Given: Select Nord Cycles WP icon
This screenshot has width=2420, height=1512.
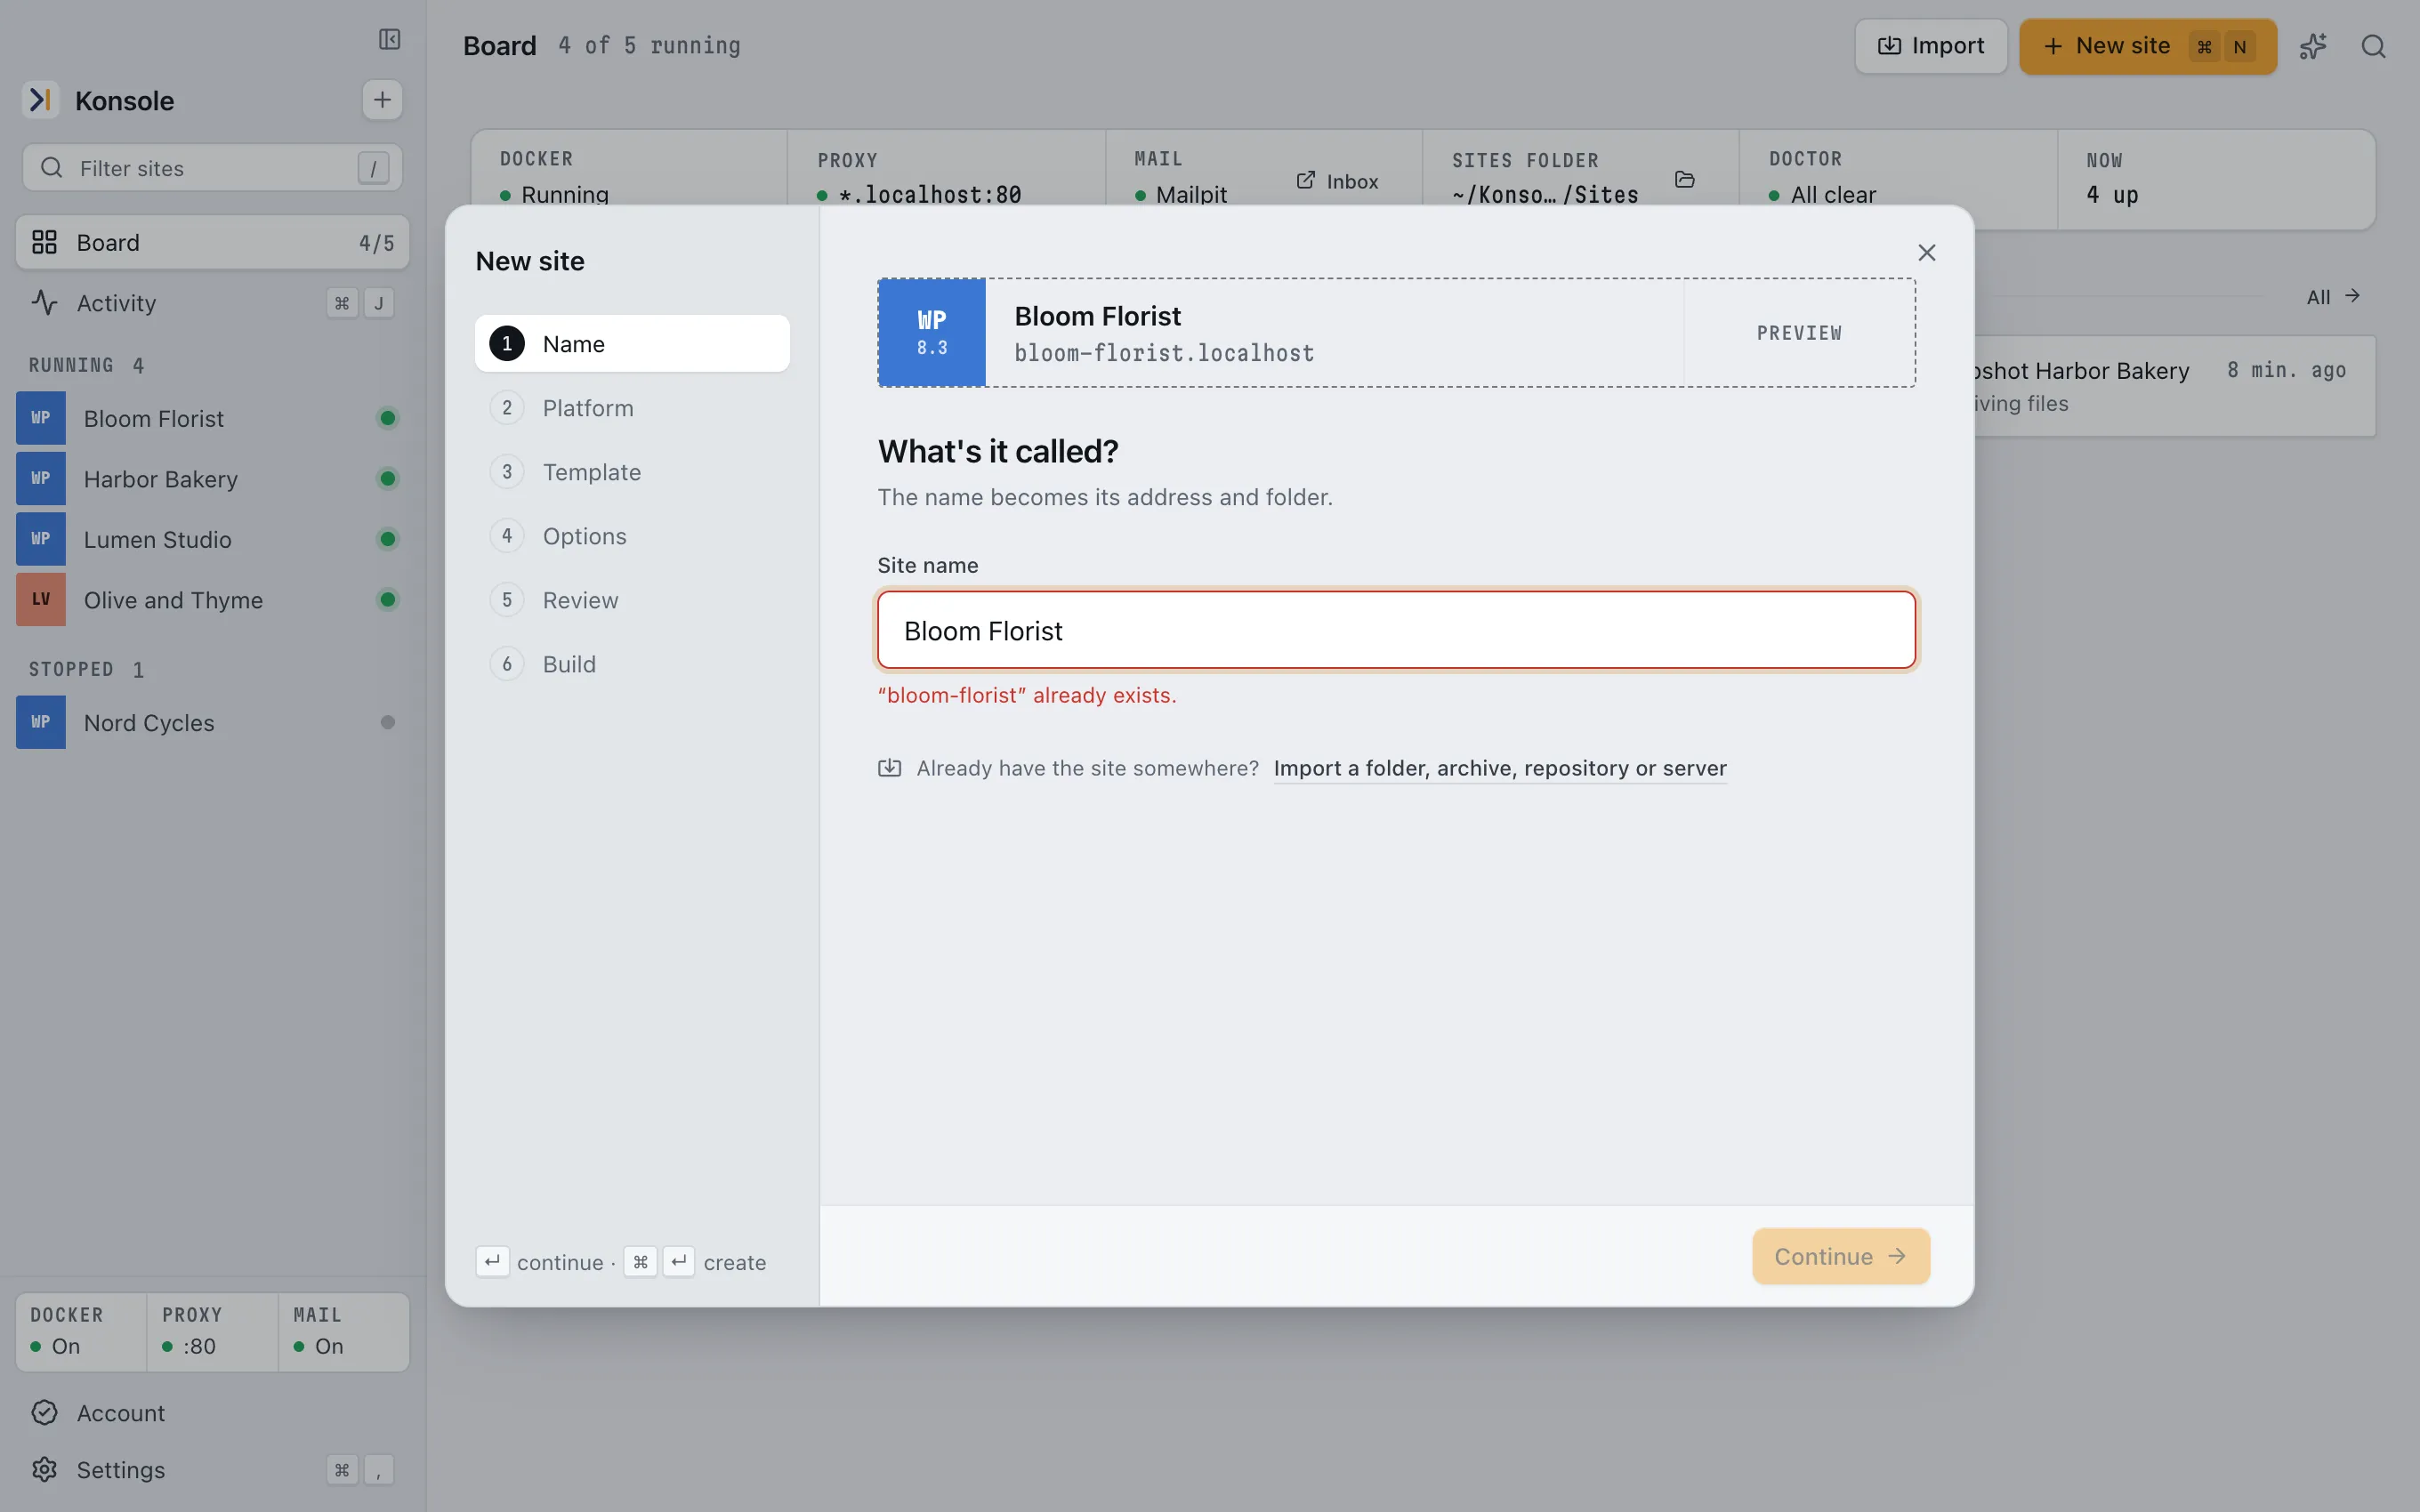Looking at the screenshot, I should coord(41,722).
